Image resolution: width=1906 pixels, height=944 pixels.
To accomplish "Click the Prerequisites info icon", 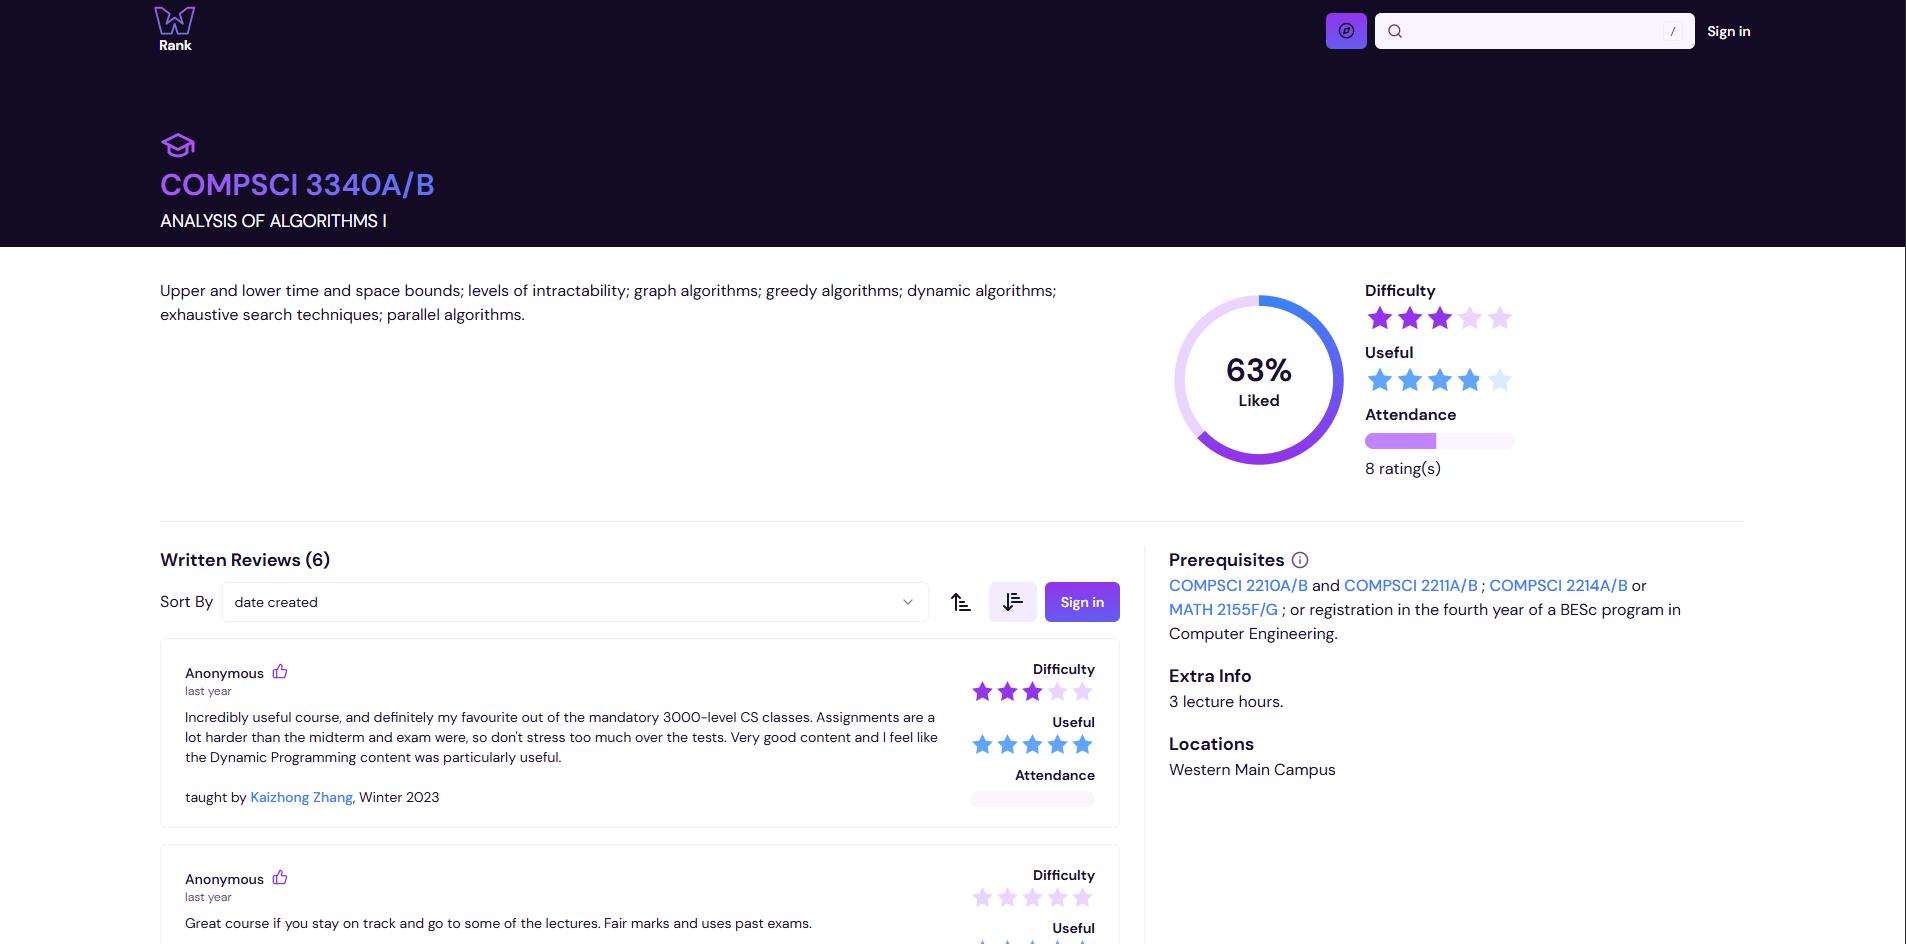I will point(1300,560).
